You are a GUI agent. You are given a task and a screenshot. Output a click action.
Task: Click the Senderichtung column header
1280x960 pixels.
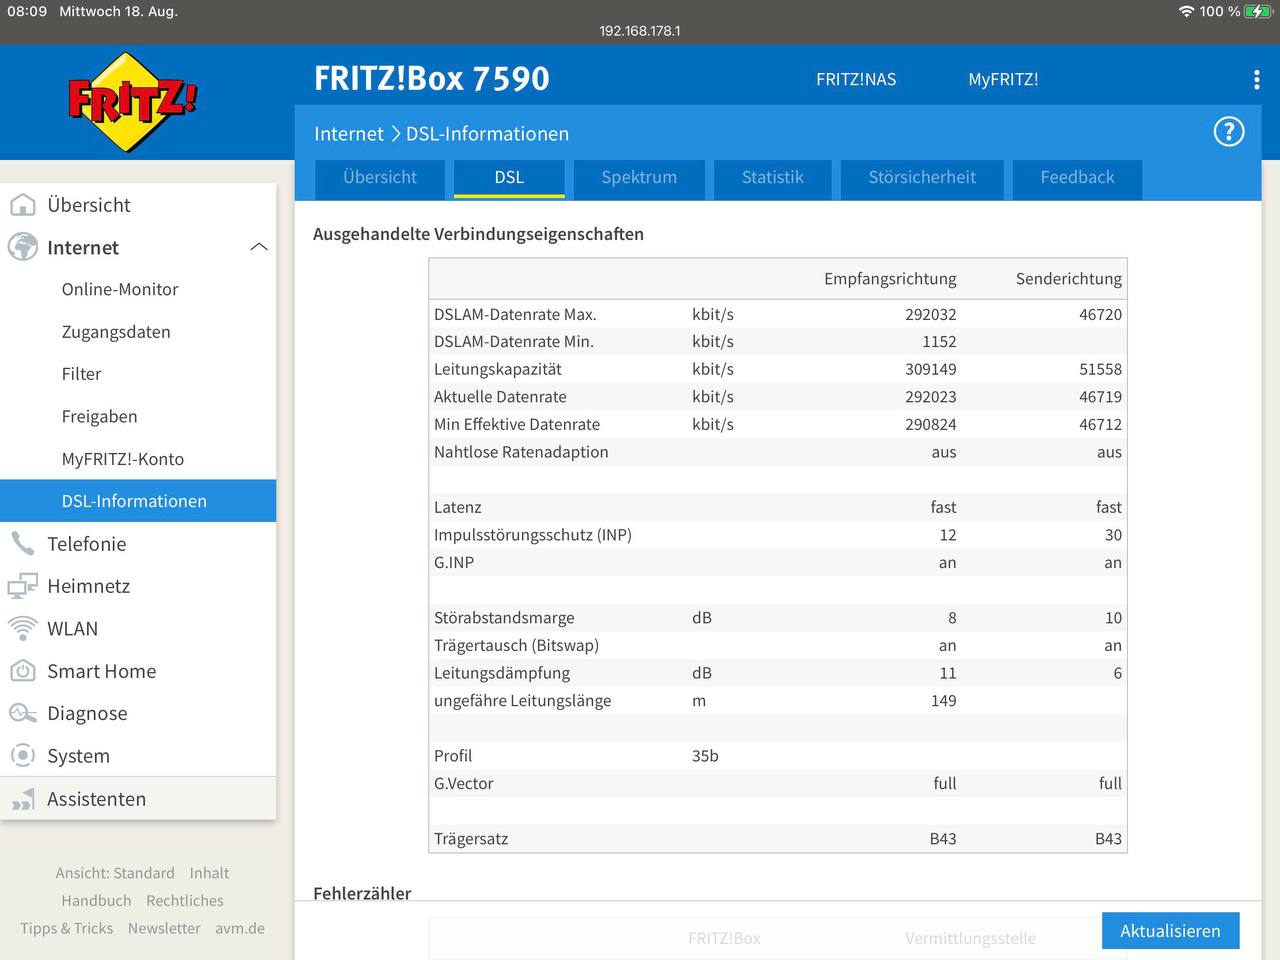pyautogui.click(x=1069, y=279)
